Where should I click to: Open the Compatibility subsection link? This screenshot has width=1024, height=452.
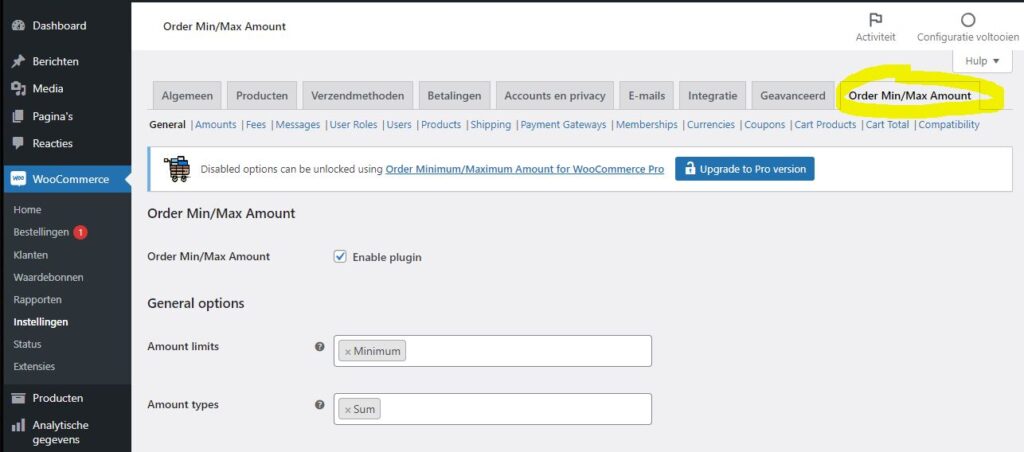[x=949, y=125]
